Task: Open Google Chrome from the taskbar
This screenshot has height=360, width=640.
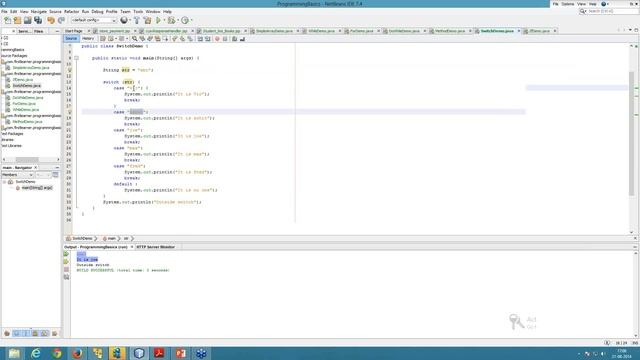Action: [x=57, y=353]
